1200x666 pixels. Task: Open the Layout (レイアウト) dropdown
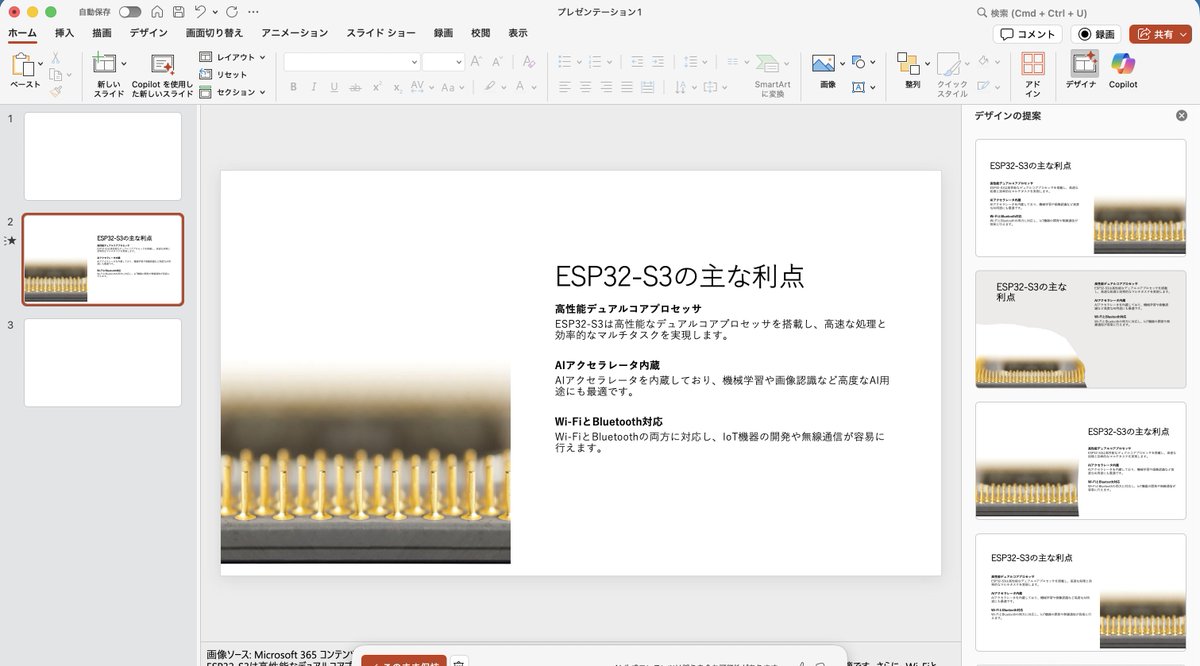[x=232, y=58]
